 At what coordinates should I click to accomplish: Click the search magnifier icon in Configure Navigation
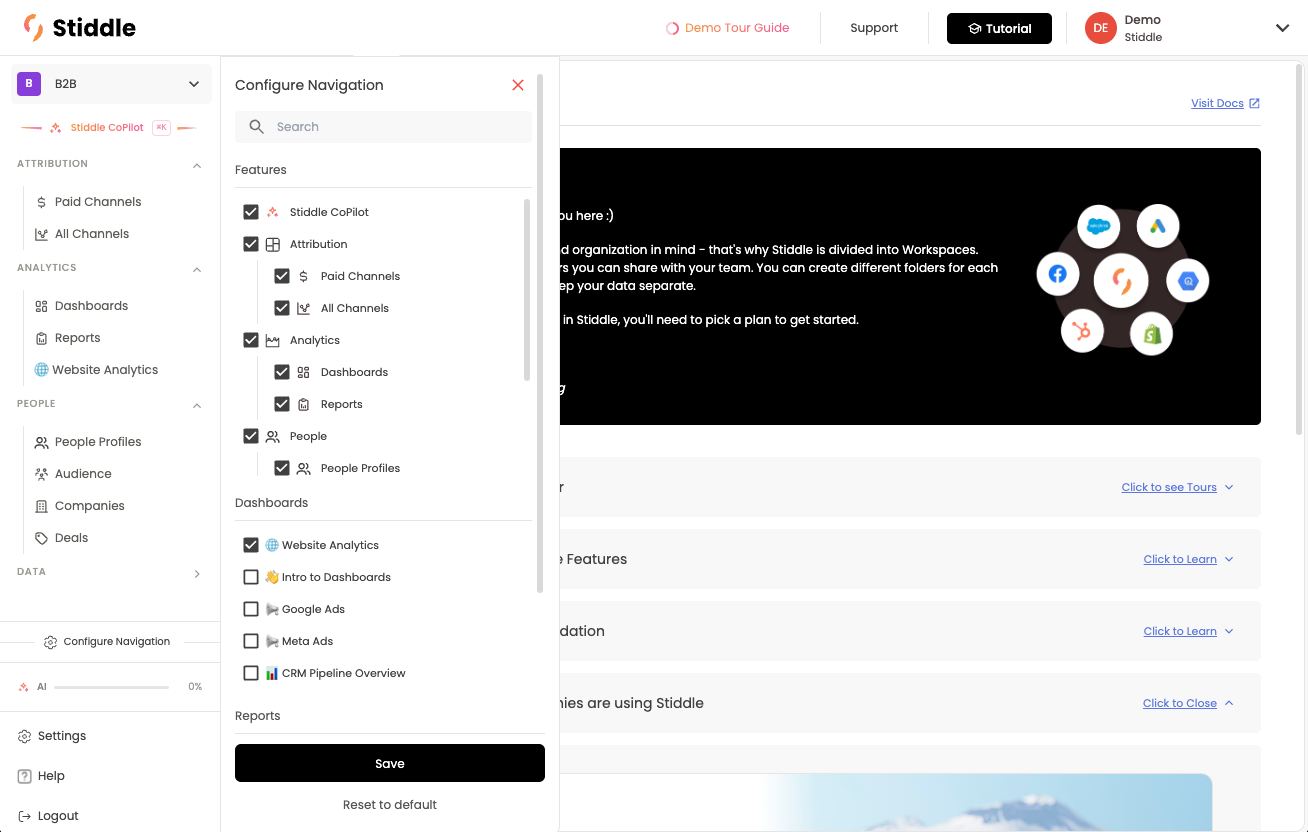click(257, 127)
